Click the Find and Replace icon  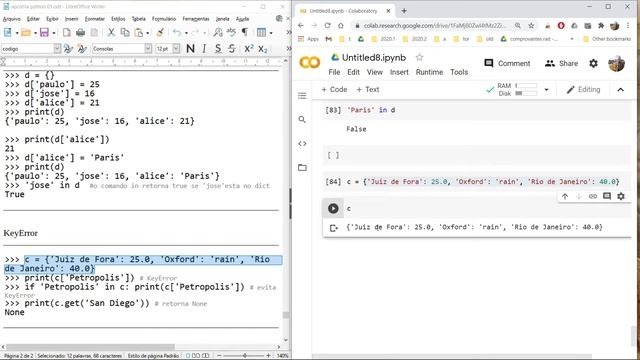[218, 32]
